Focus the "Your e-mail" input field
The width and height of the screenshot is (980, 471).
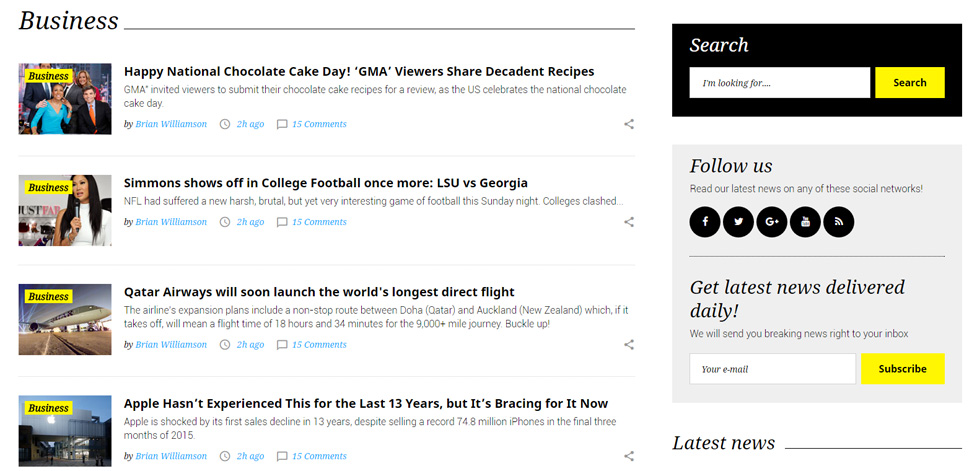[772, 369]
